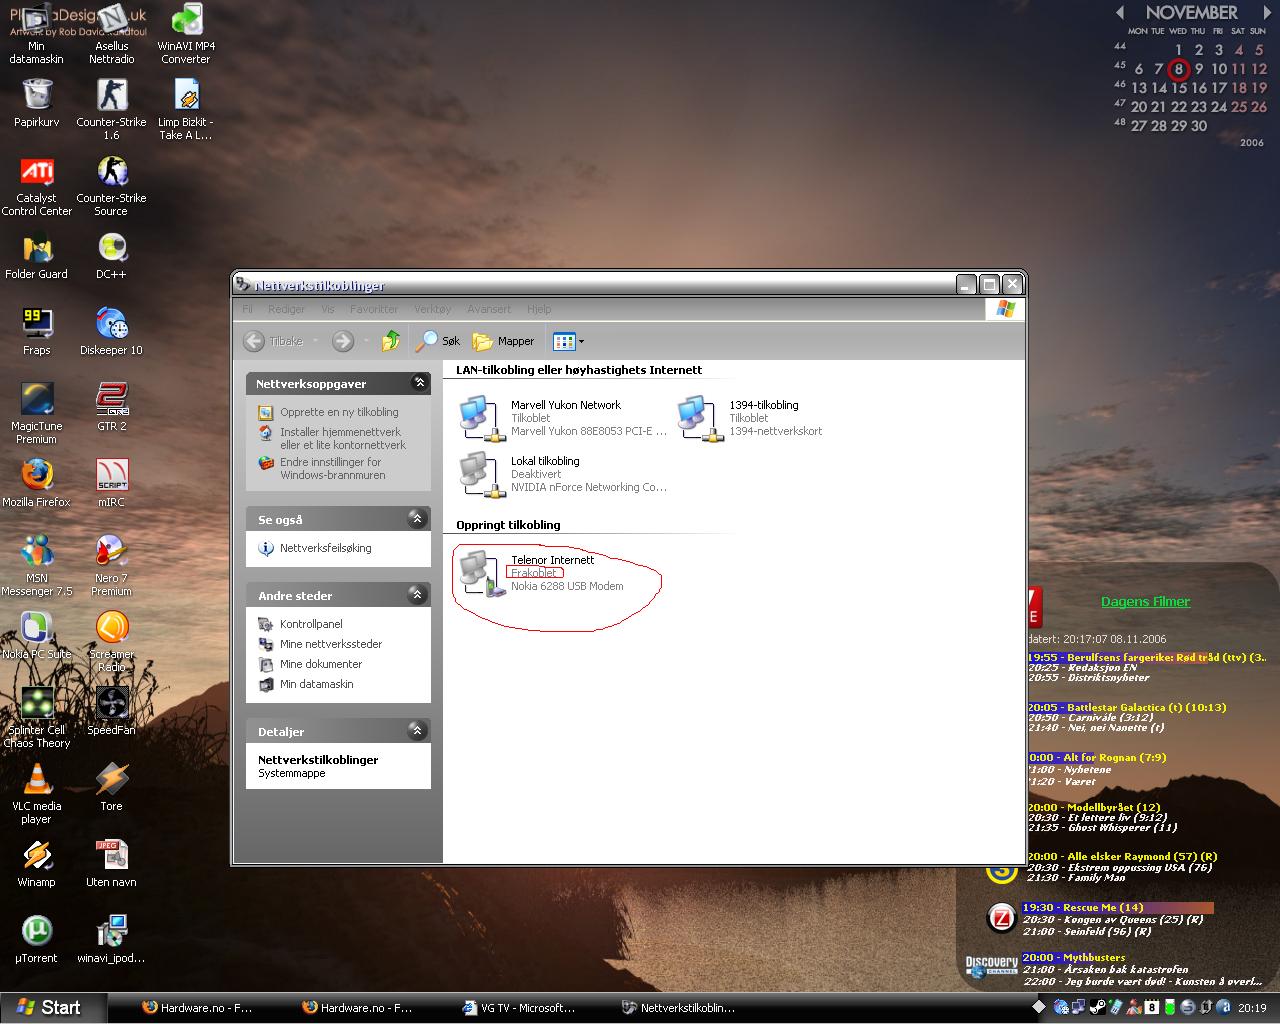Launch Diskeeper 10 shortcut
Viewport: 1280px width, 1024px height.
111,331
